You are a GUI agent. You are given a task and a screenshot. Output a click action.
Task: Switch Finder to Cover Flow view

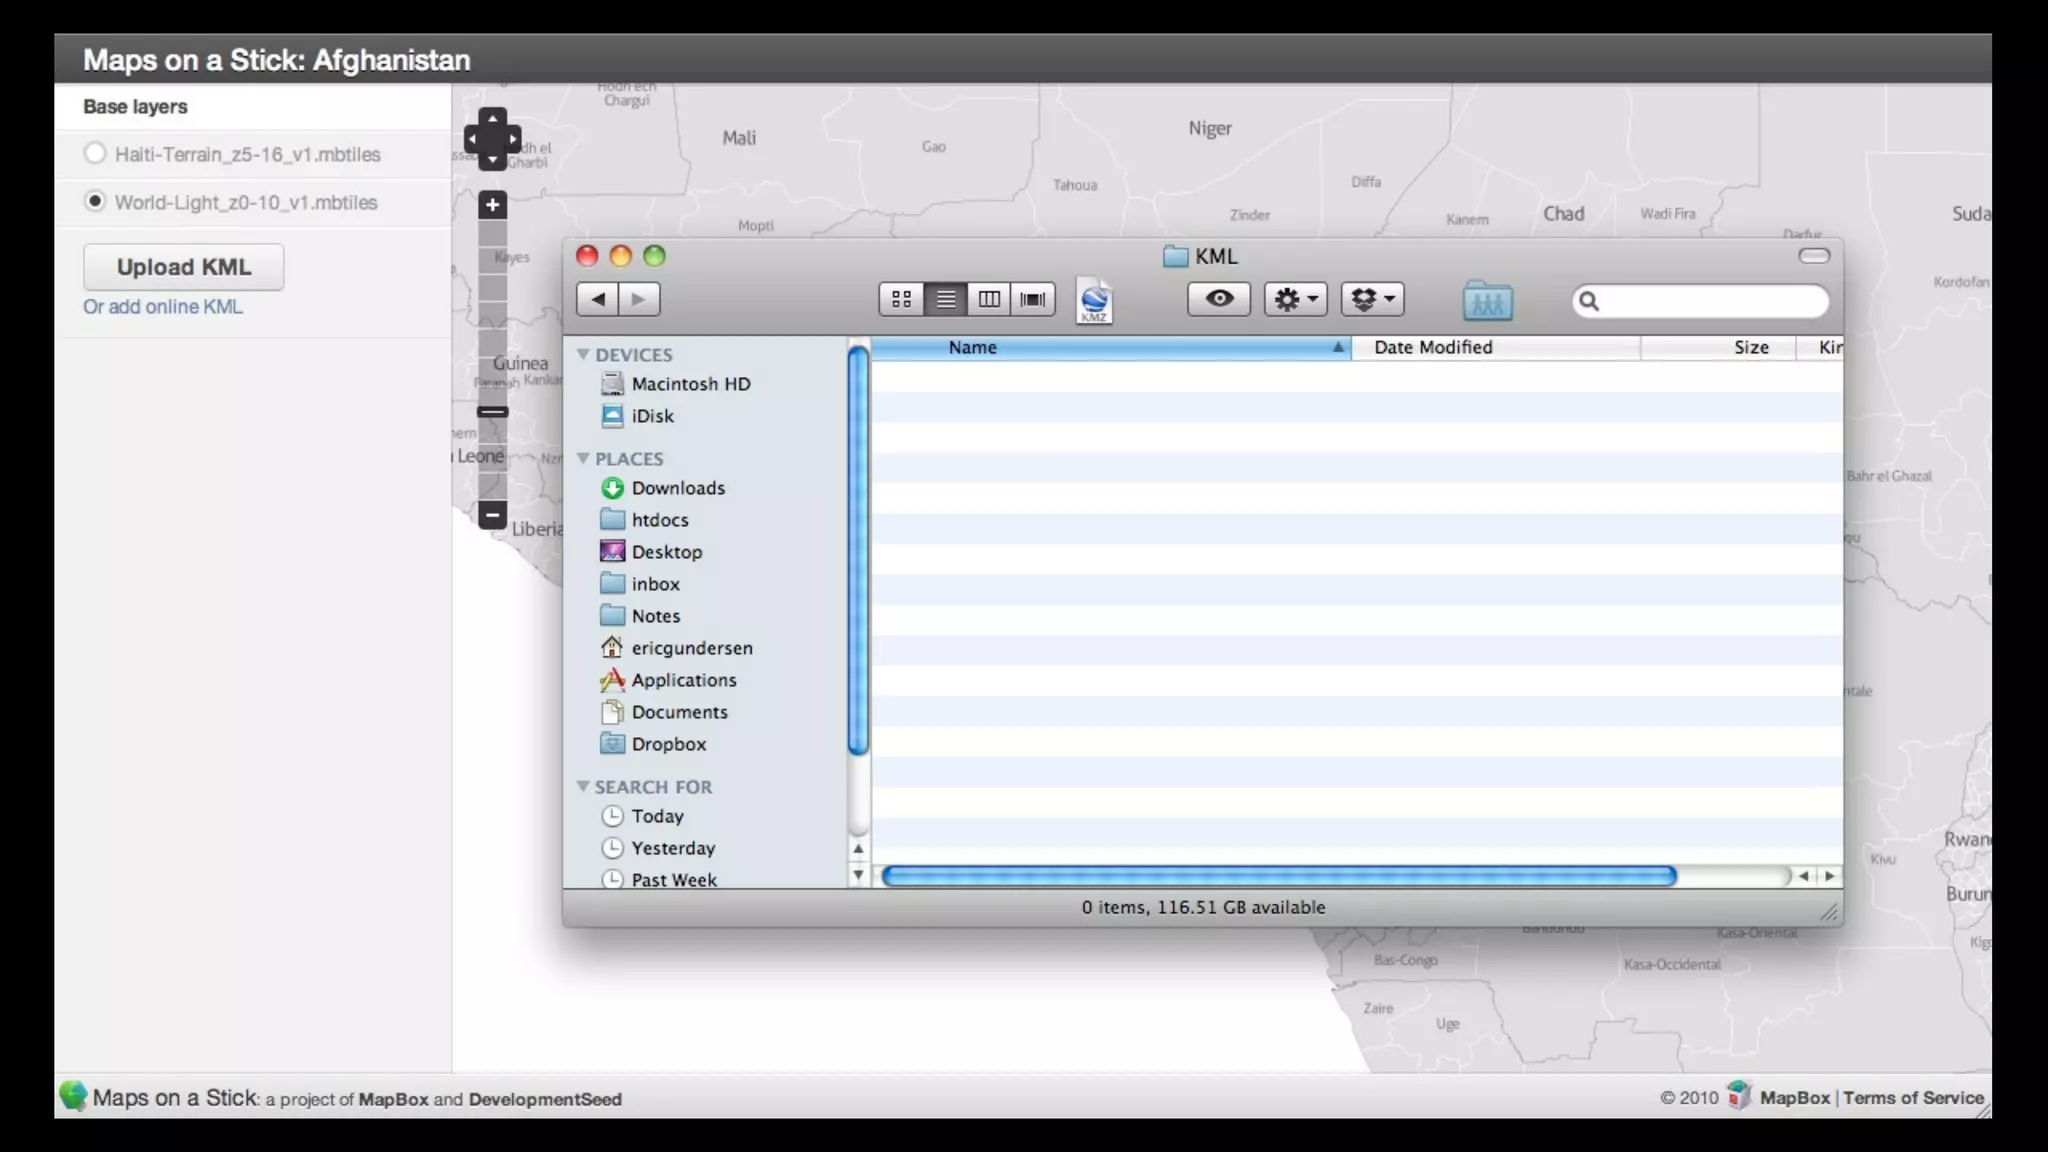(x=1033, y=299)
